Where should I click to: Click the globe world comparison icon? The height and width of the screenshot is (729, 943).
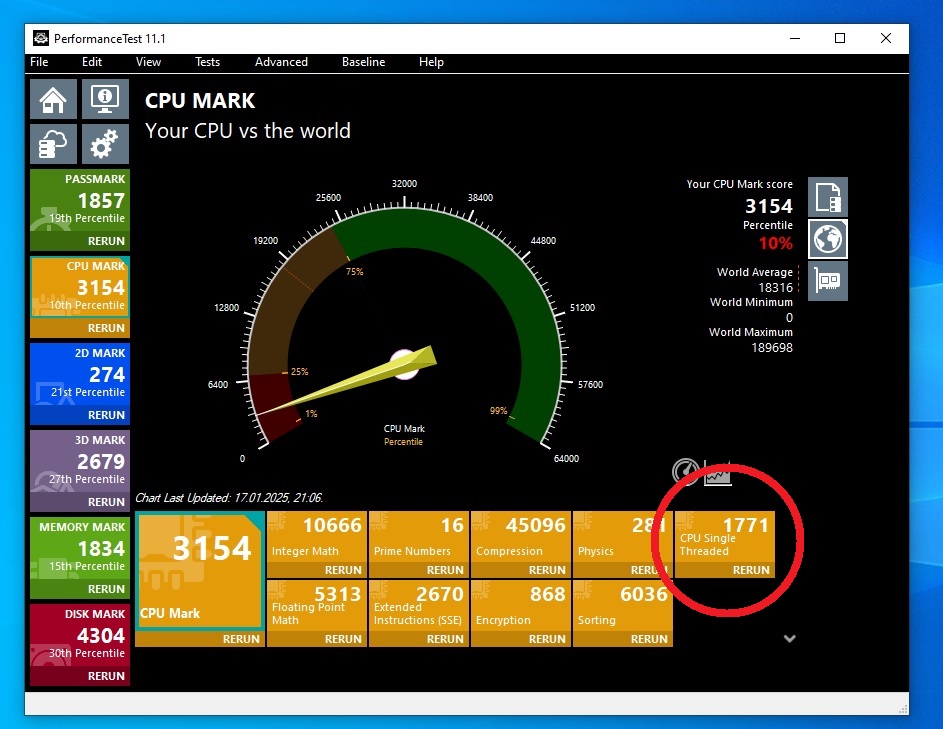pos(828,239)
